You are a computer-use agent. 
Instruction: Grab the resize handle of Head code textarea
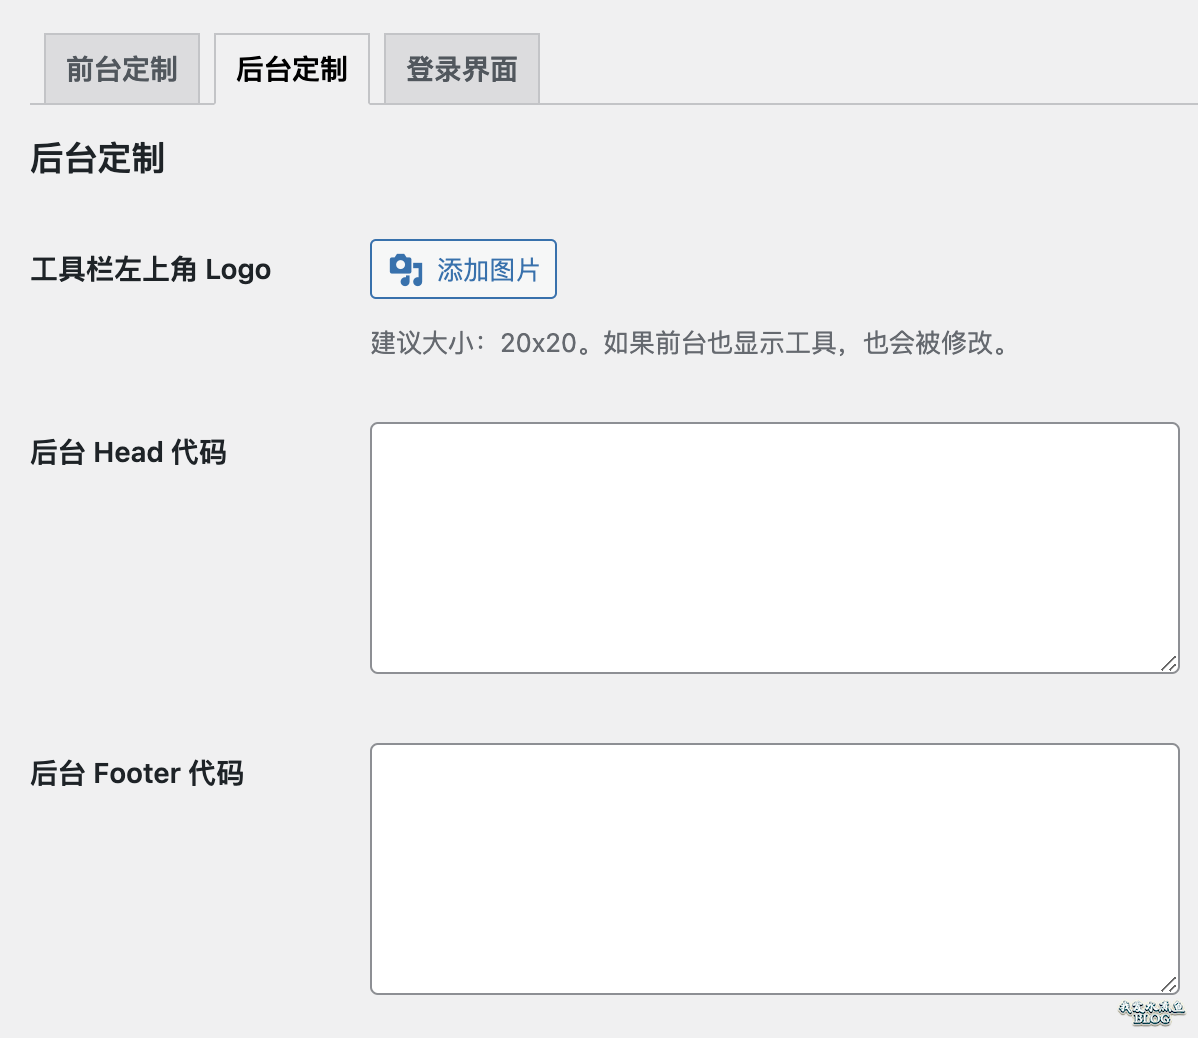coord(1168,663)
